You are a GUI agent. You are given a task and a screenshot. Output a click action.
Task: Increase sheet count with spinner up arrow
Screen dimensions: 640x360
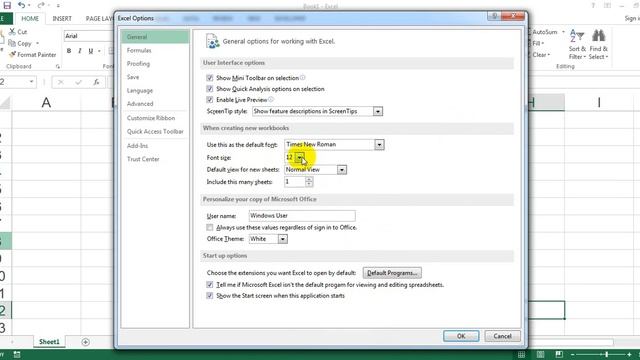pos(309,180)
